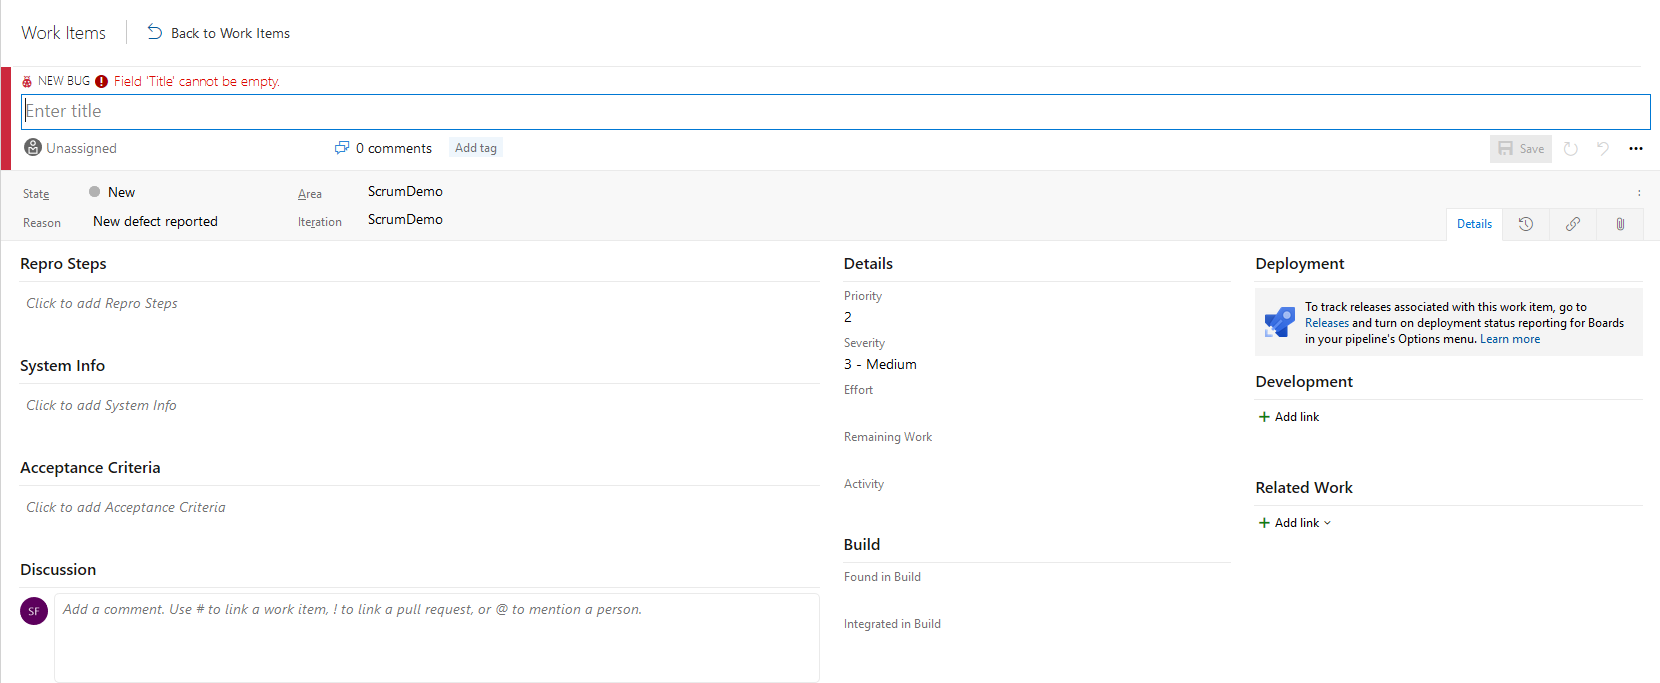Click the Enter title input field
The image size is (1660, 683).
[x=835, y=111]
